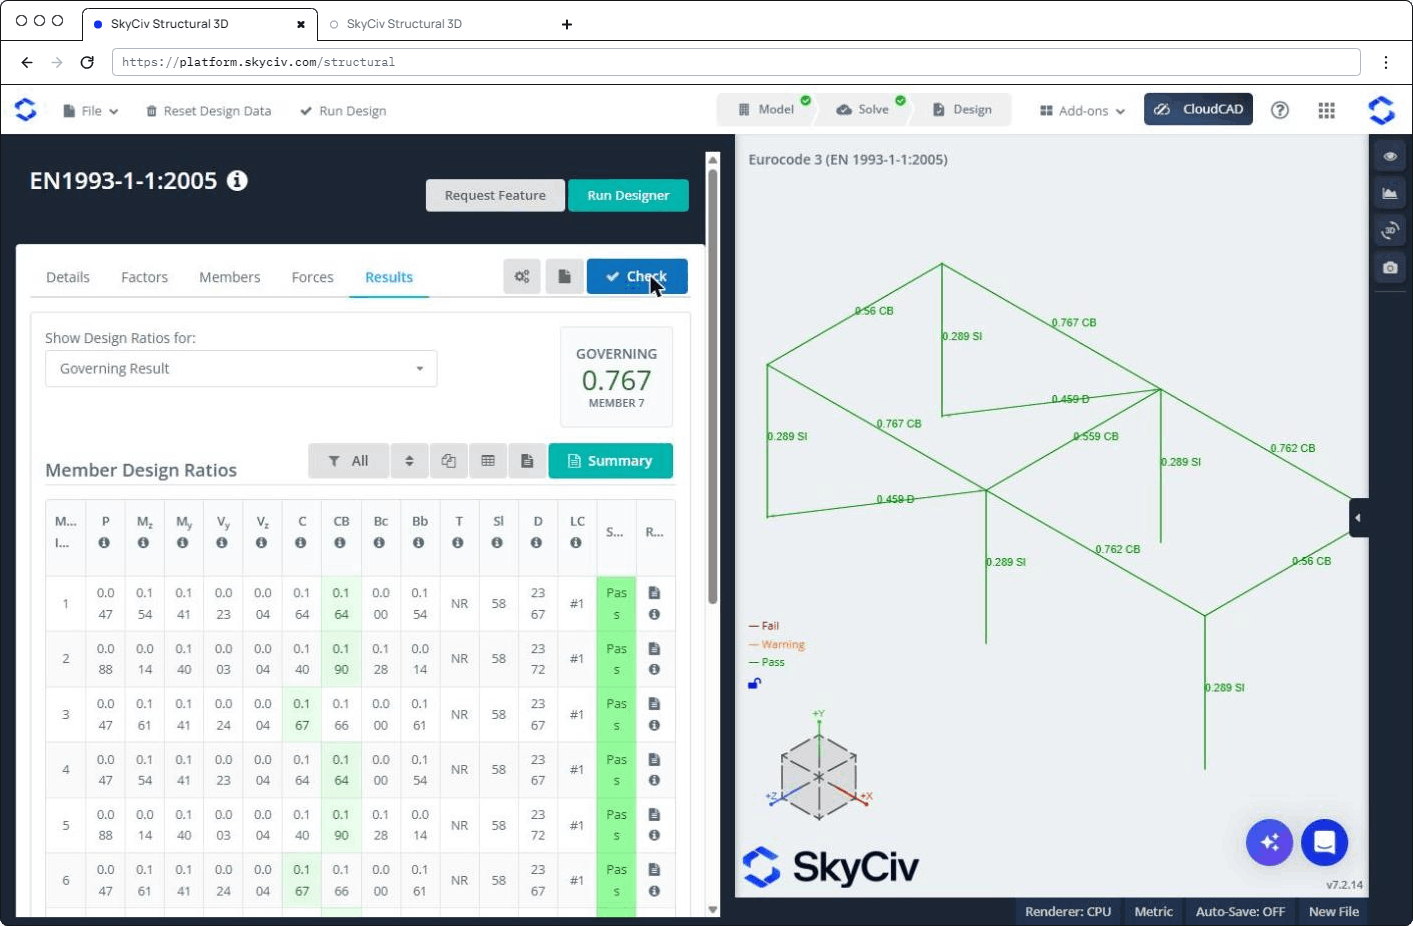Switch to the Members tab
The height and width of the screenshot is (926, 1413).
click(x=230, y=277)
